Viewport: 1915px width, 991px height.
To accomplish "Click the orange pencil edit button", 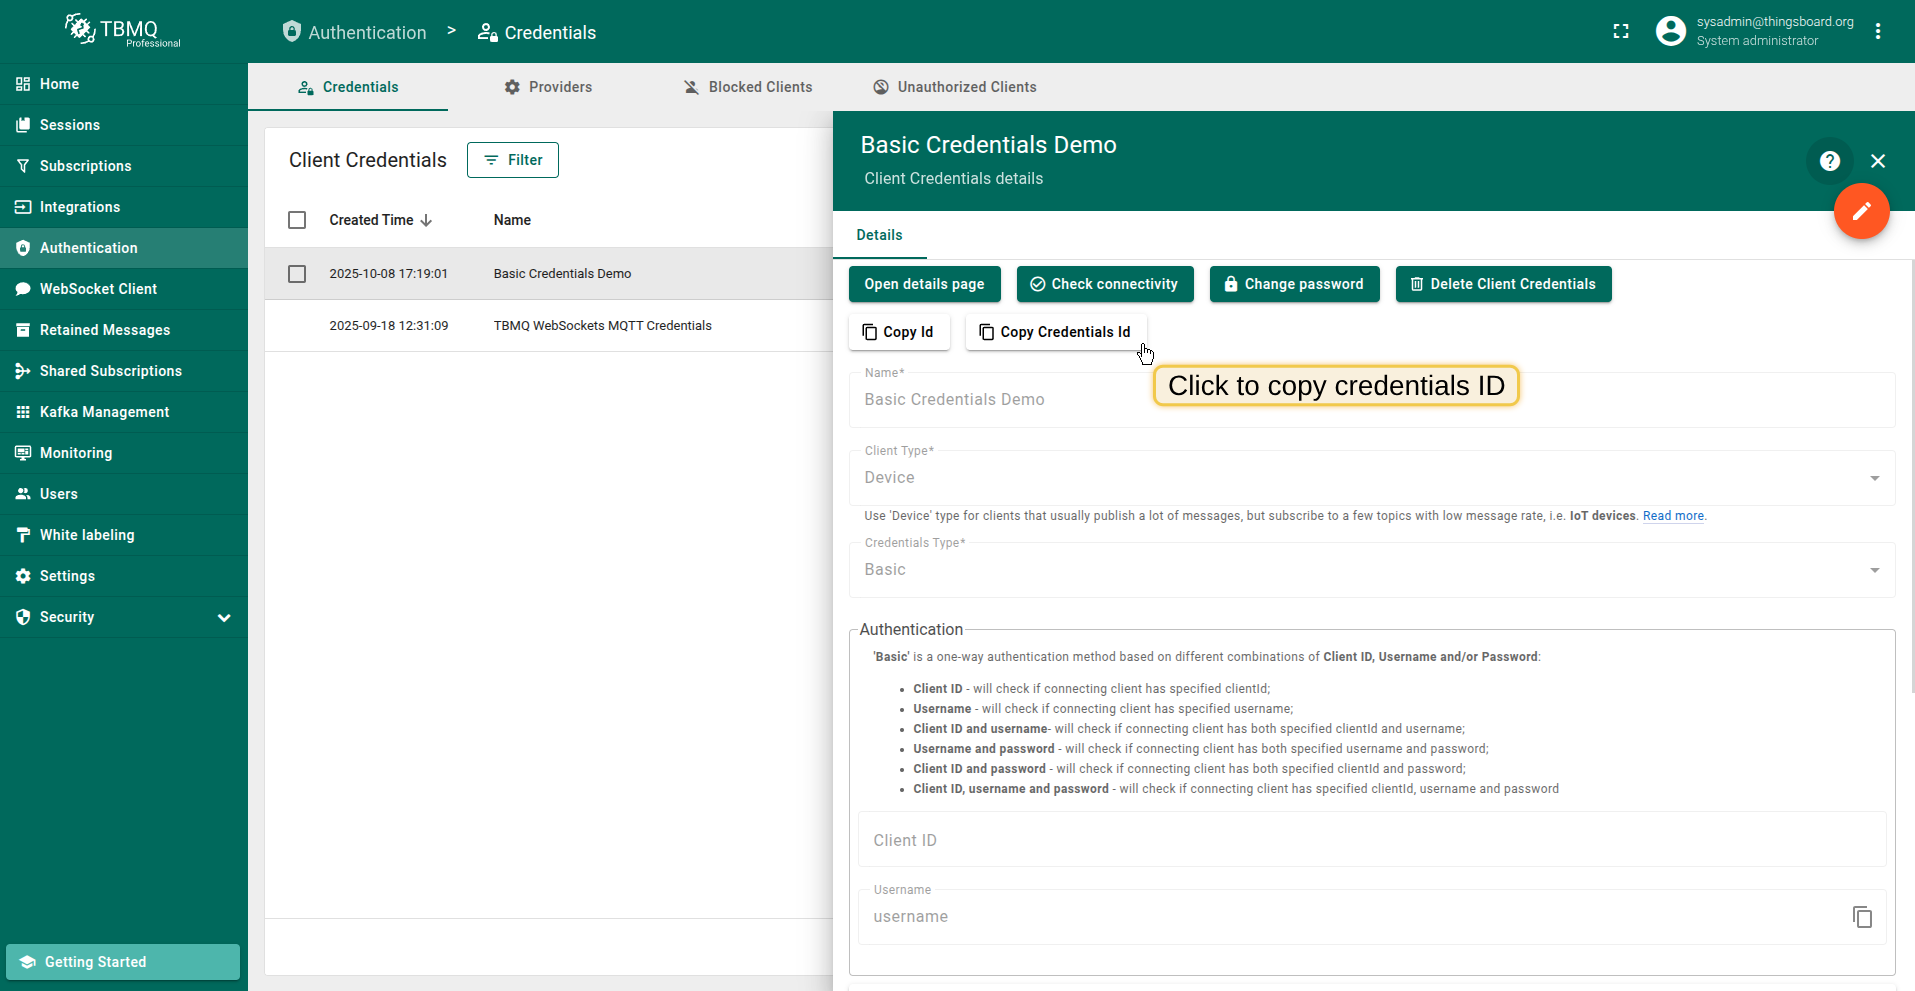I will pos(1861,211).
